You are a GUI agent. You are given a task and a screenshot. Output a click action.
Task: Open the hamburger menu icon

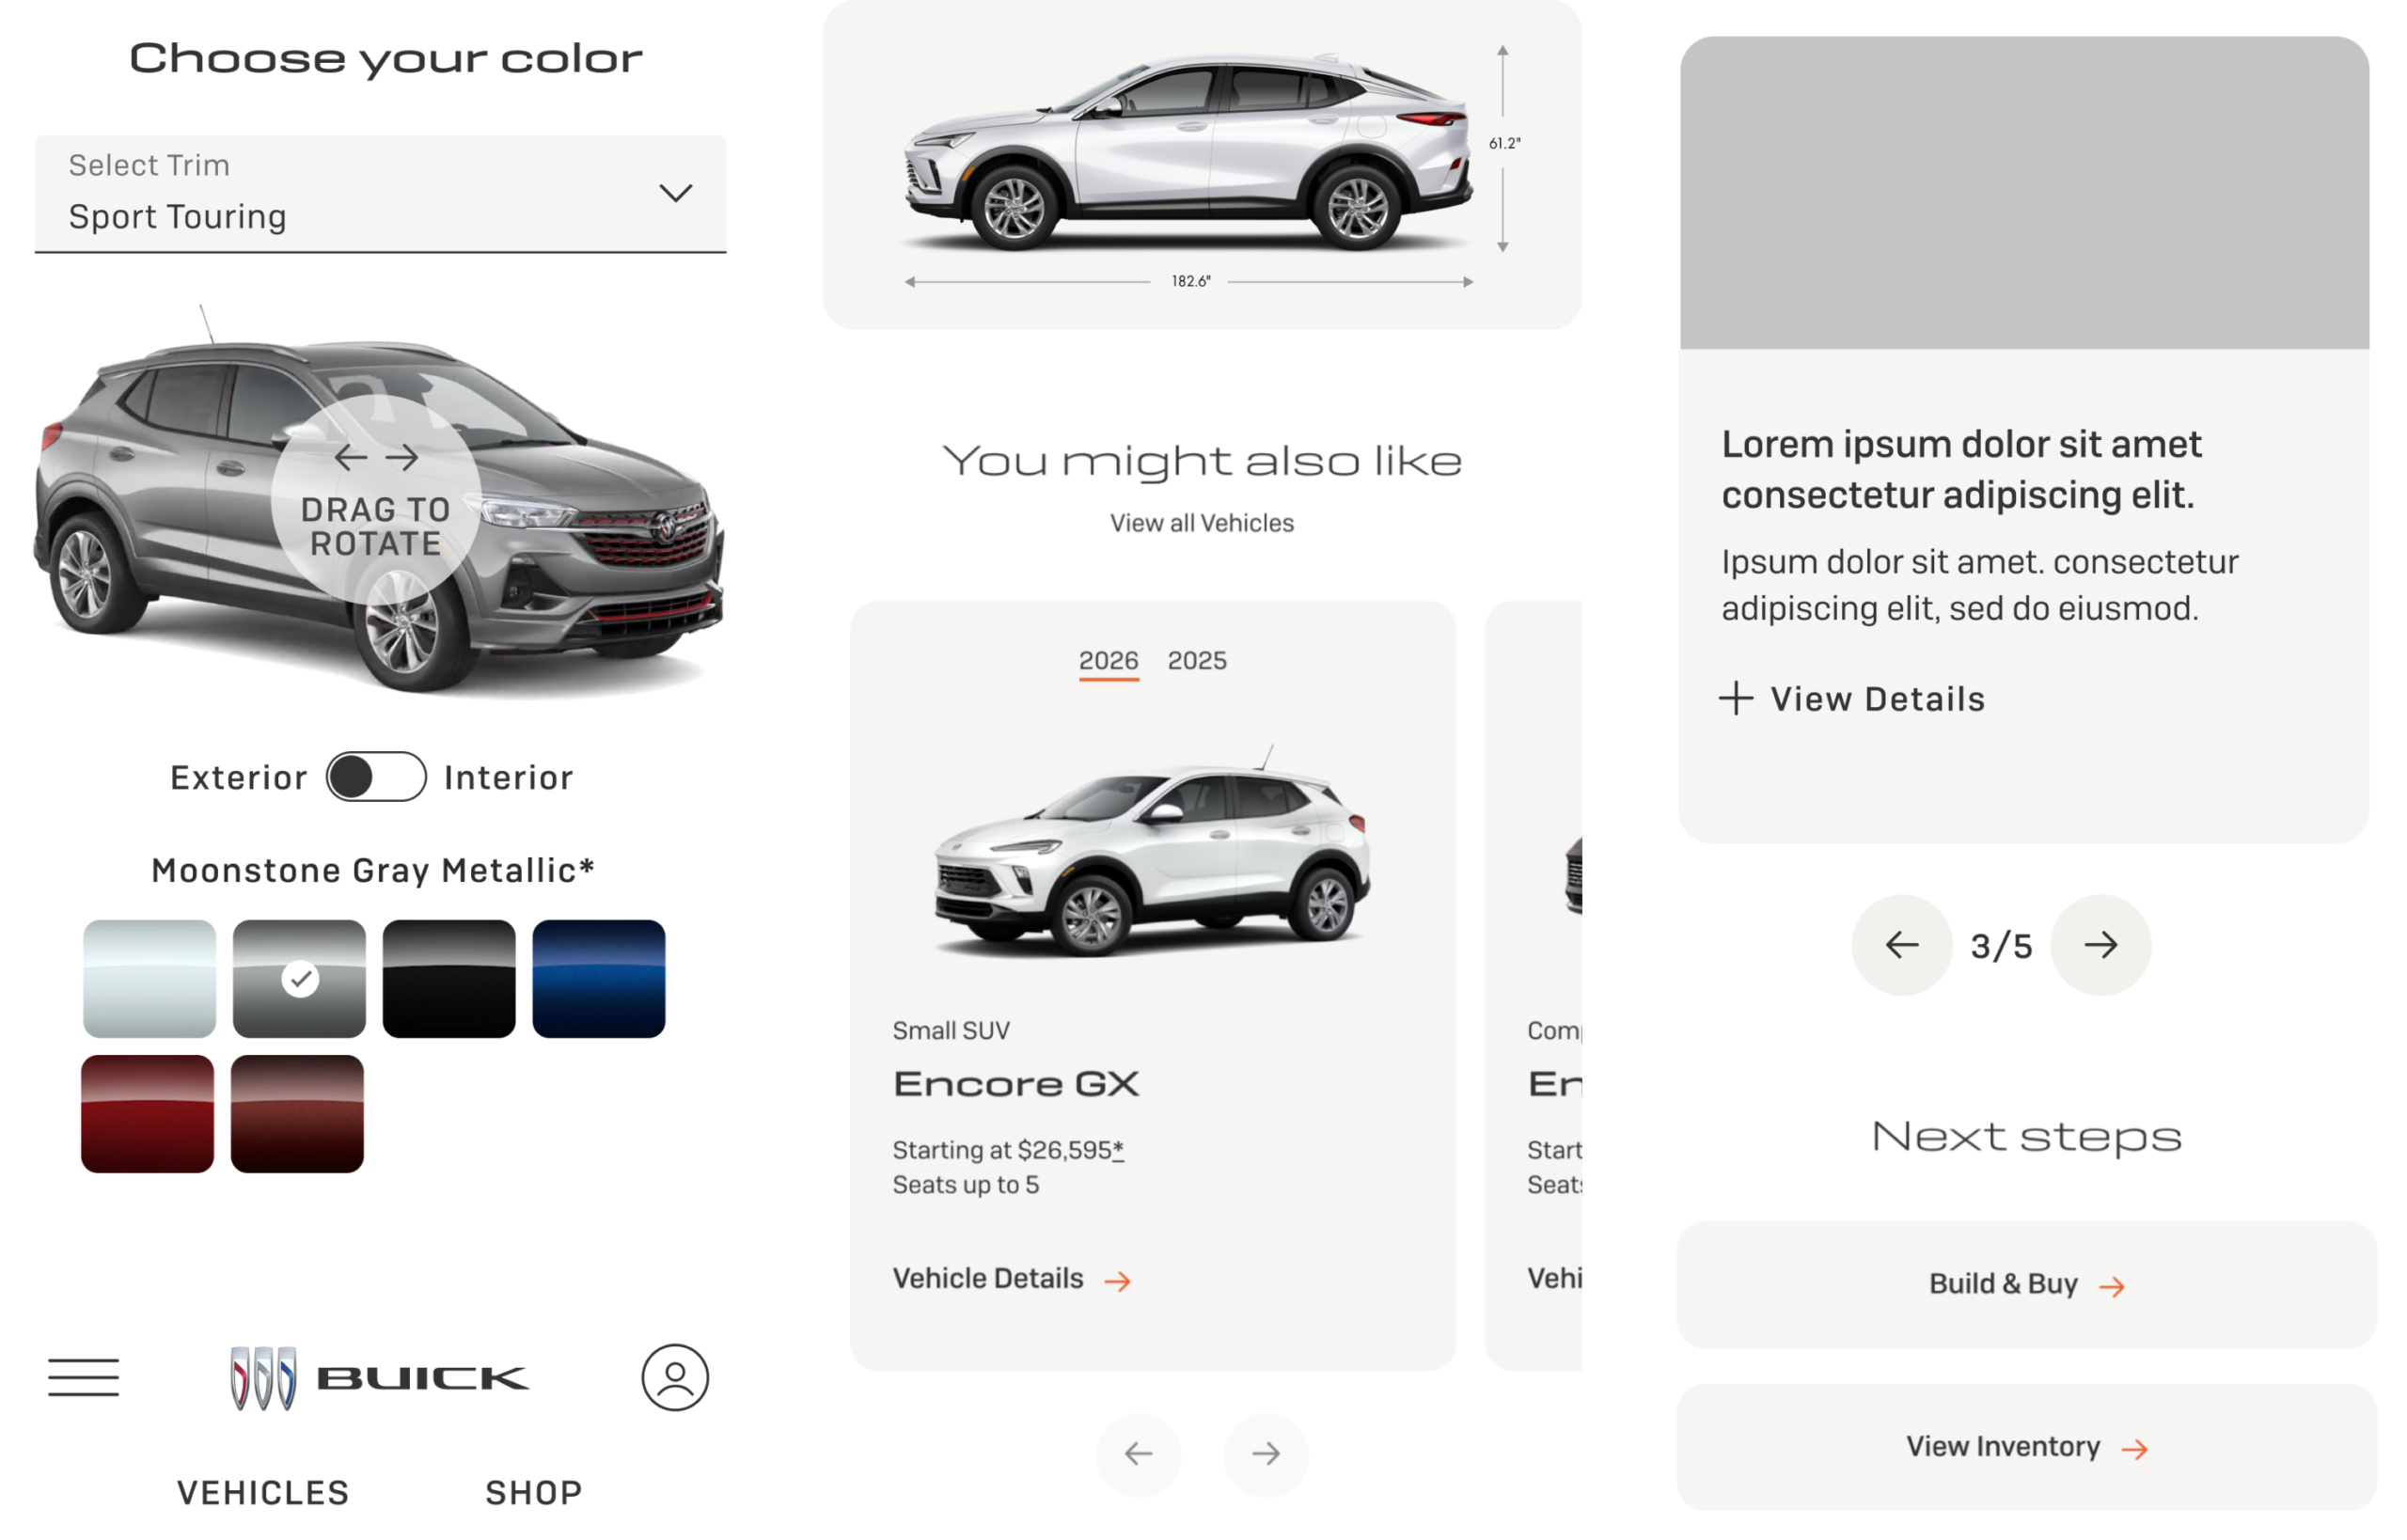coord(83,1377)
